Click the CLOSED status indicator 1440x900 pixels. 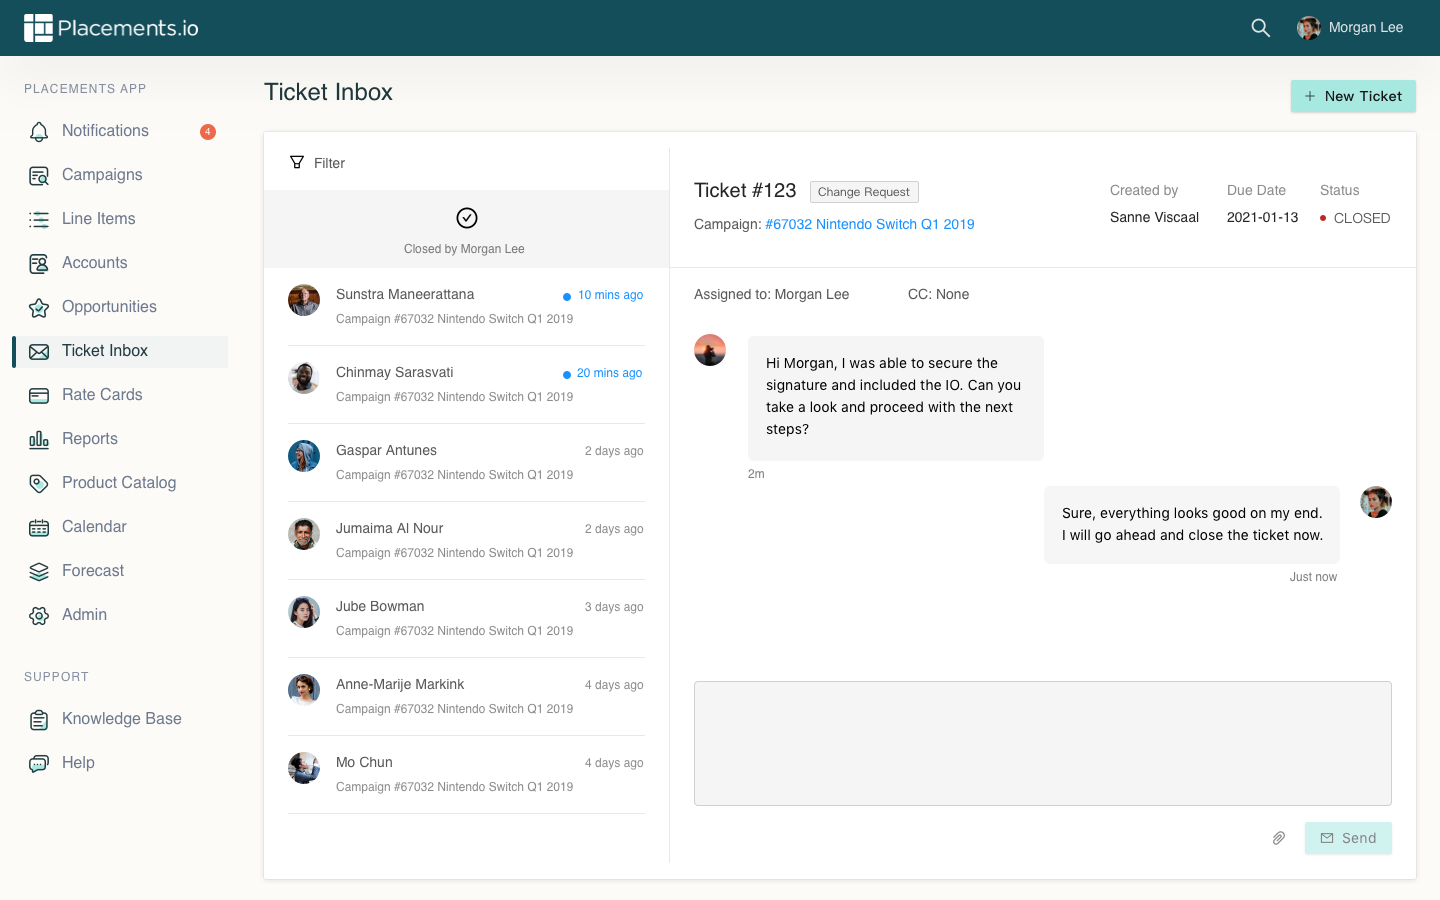coord(1355,218)
